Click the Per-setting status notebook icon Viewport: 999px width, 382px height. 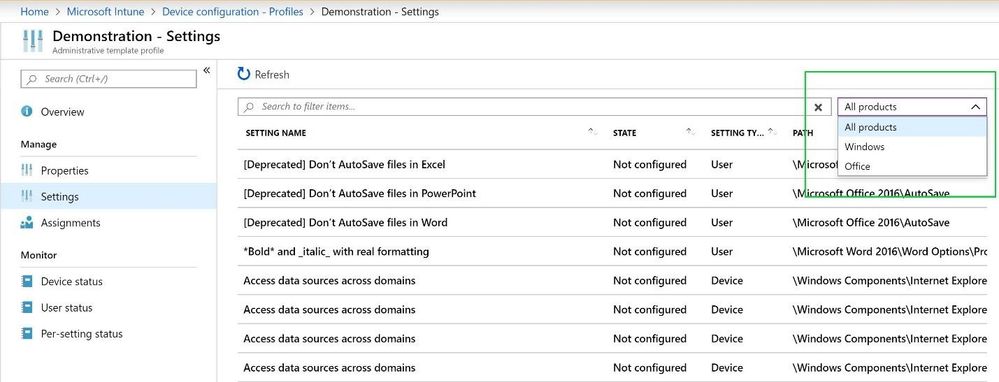click(x=27, y=334)
